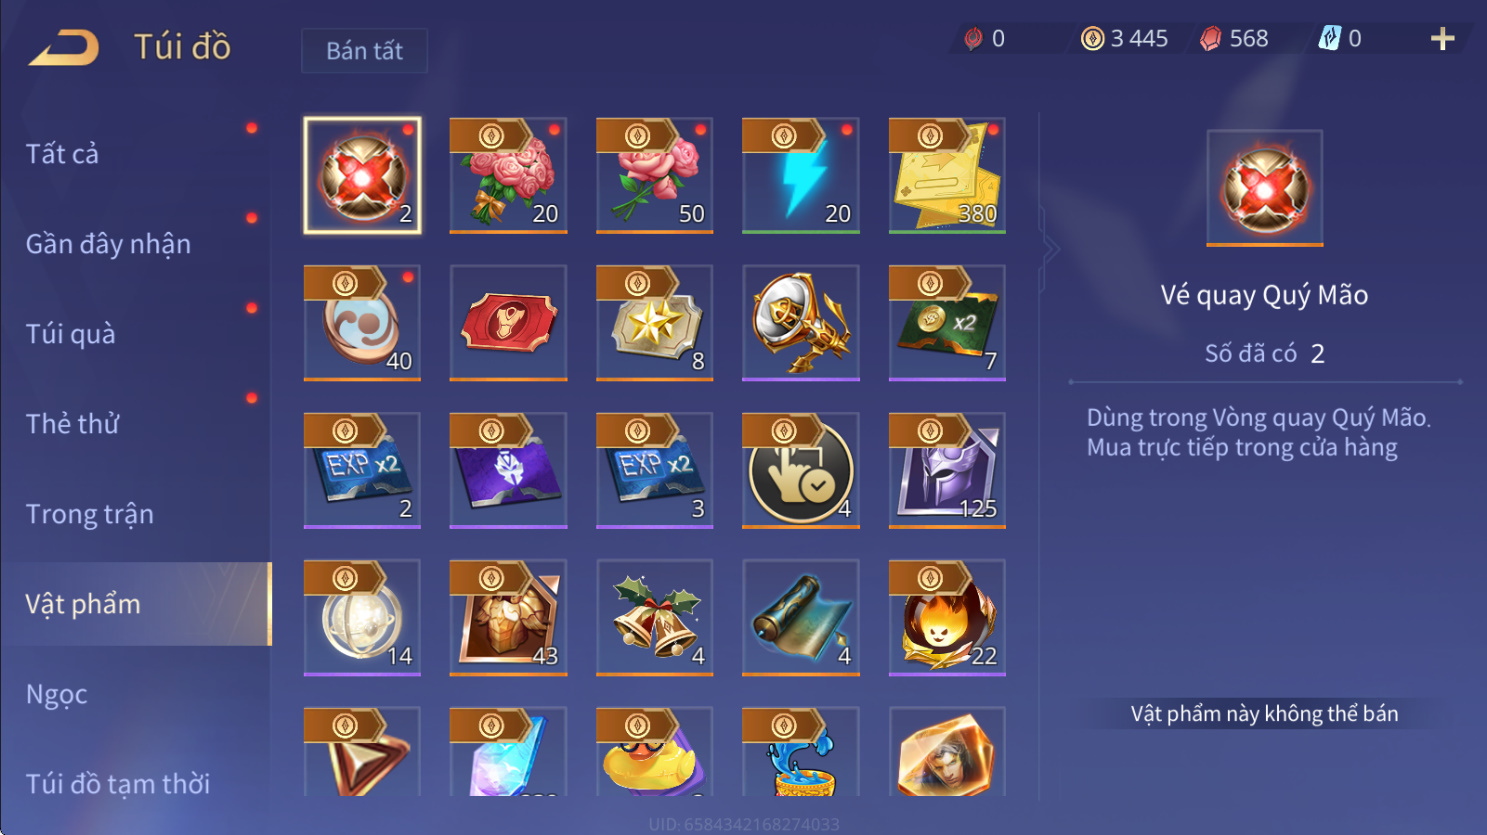Select the gold star badge item

coord(655,323)
